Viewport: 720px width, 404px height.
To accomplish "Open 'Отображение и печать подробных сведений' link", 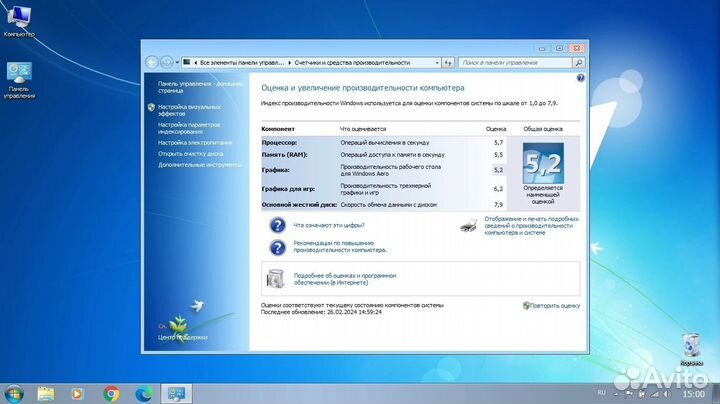I will [x=531, y=226].
